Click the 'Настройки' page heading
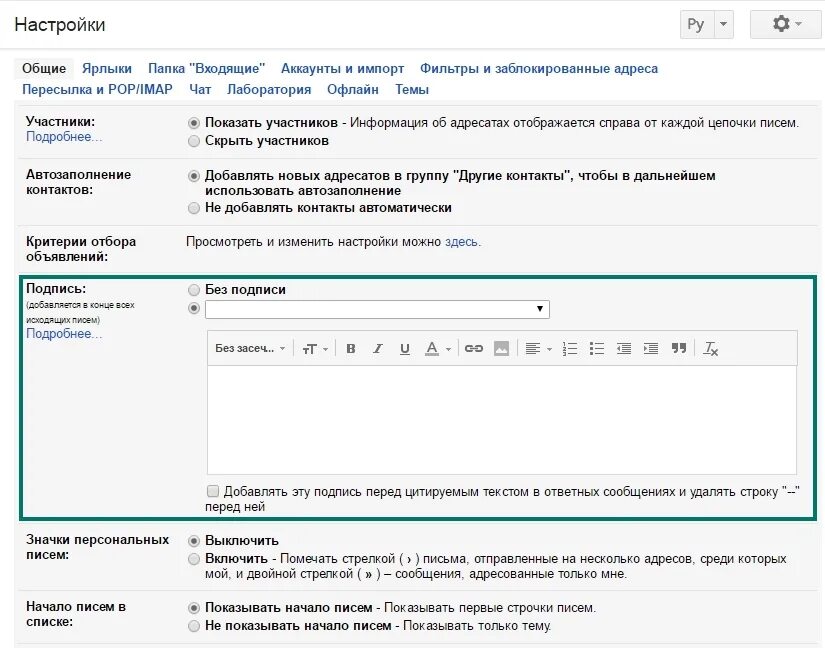Image resolution: width=825 pixels, height=648 pixels. [x=60, y=25]
